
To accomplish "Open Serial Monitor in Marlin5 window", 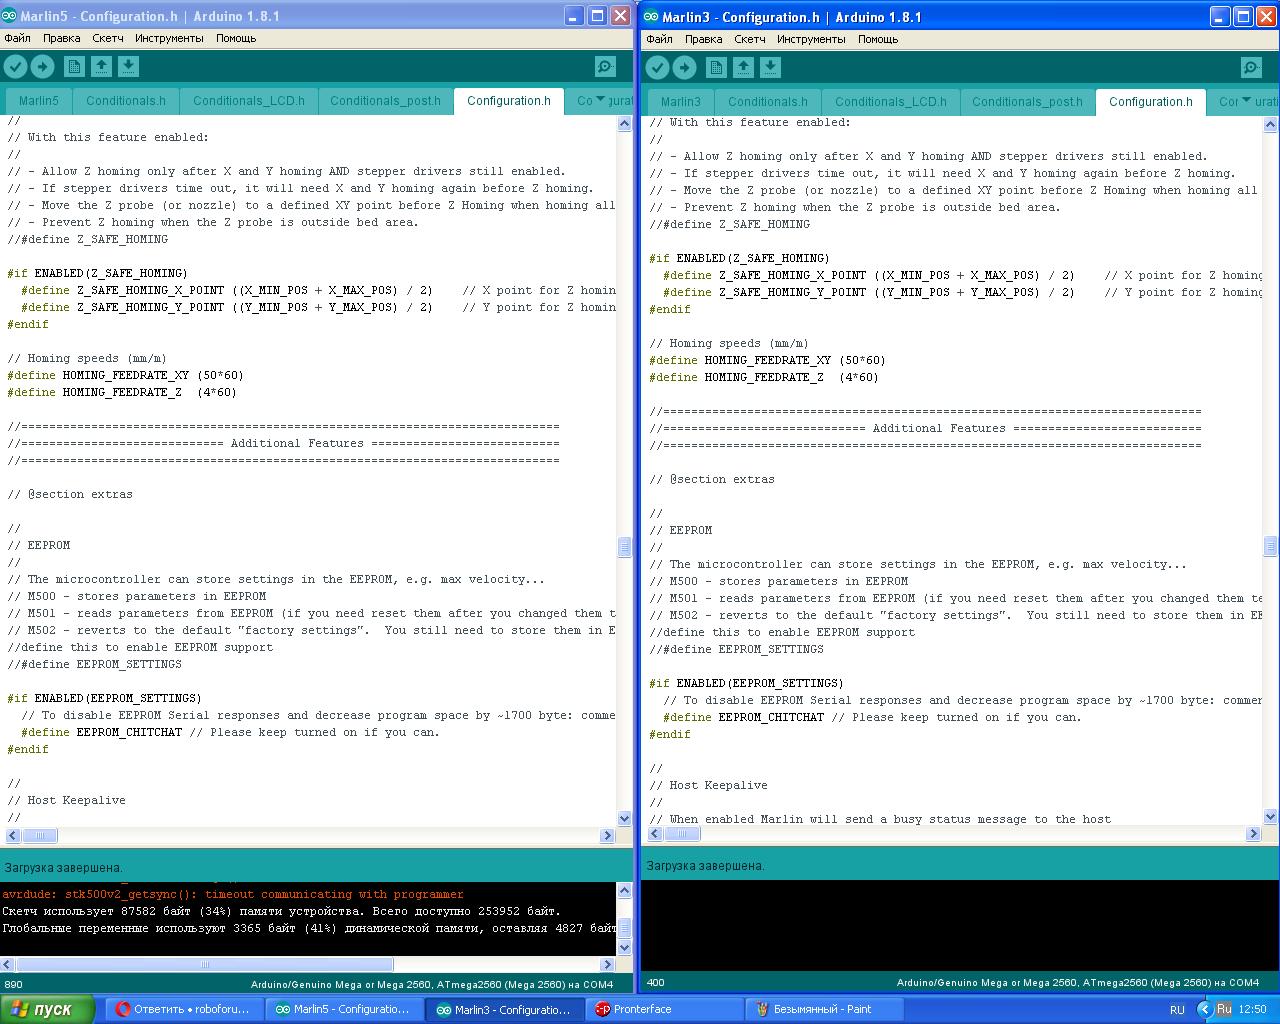I will pos(605,67).
